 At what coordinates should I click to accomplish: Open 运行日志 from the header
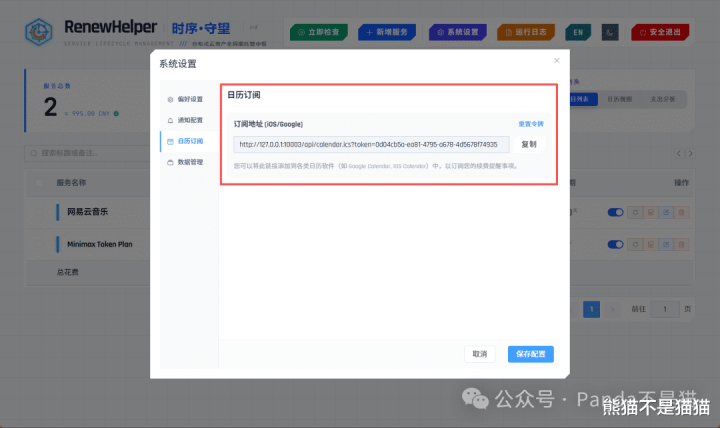(x=526, y=32)
